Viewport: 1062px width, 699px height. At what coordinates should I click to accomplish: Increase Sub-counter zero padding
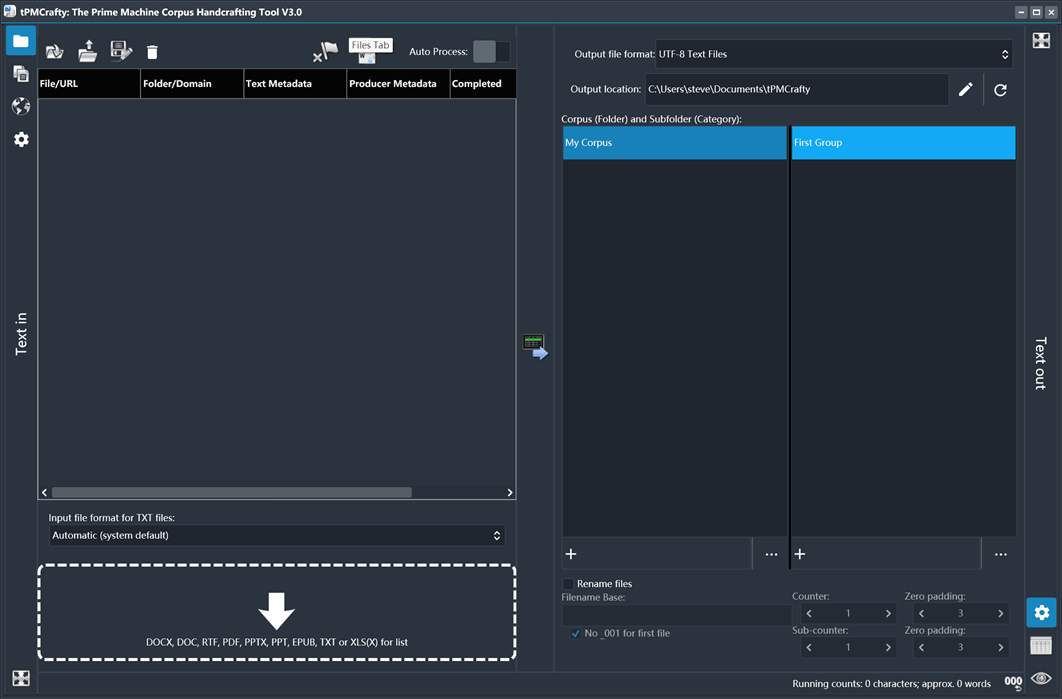[x=1000, y=648]
